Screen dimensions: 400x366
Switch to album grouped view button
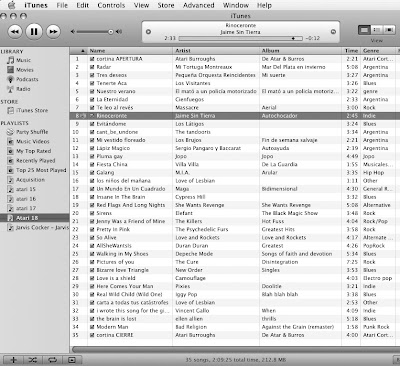click(x=377, y=30)
